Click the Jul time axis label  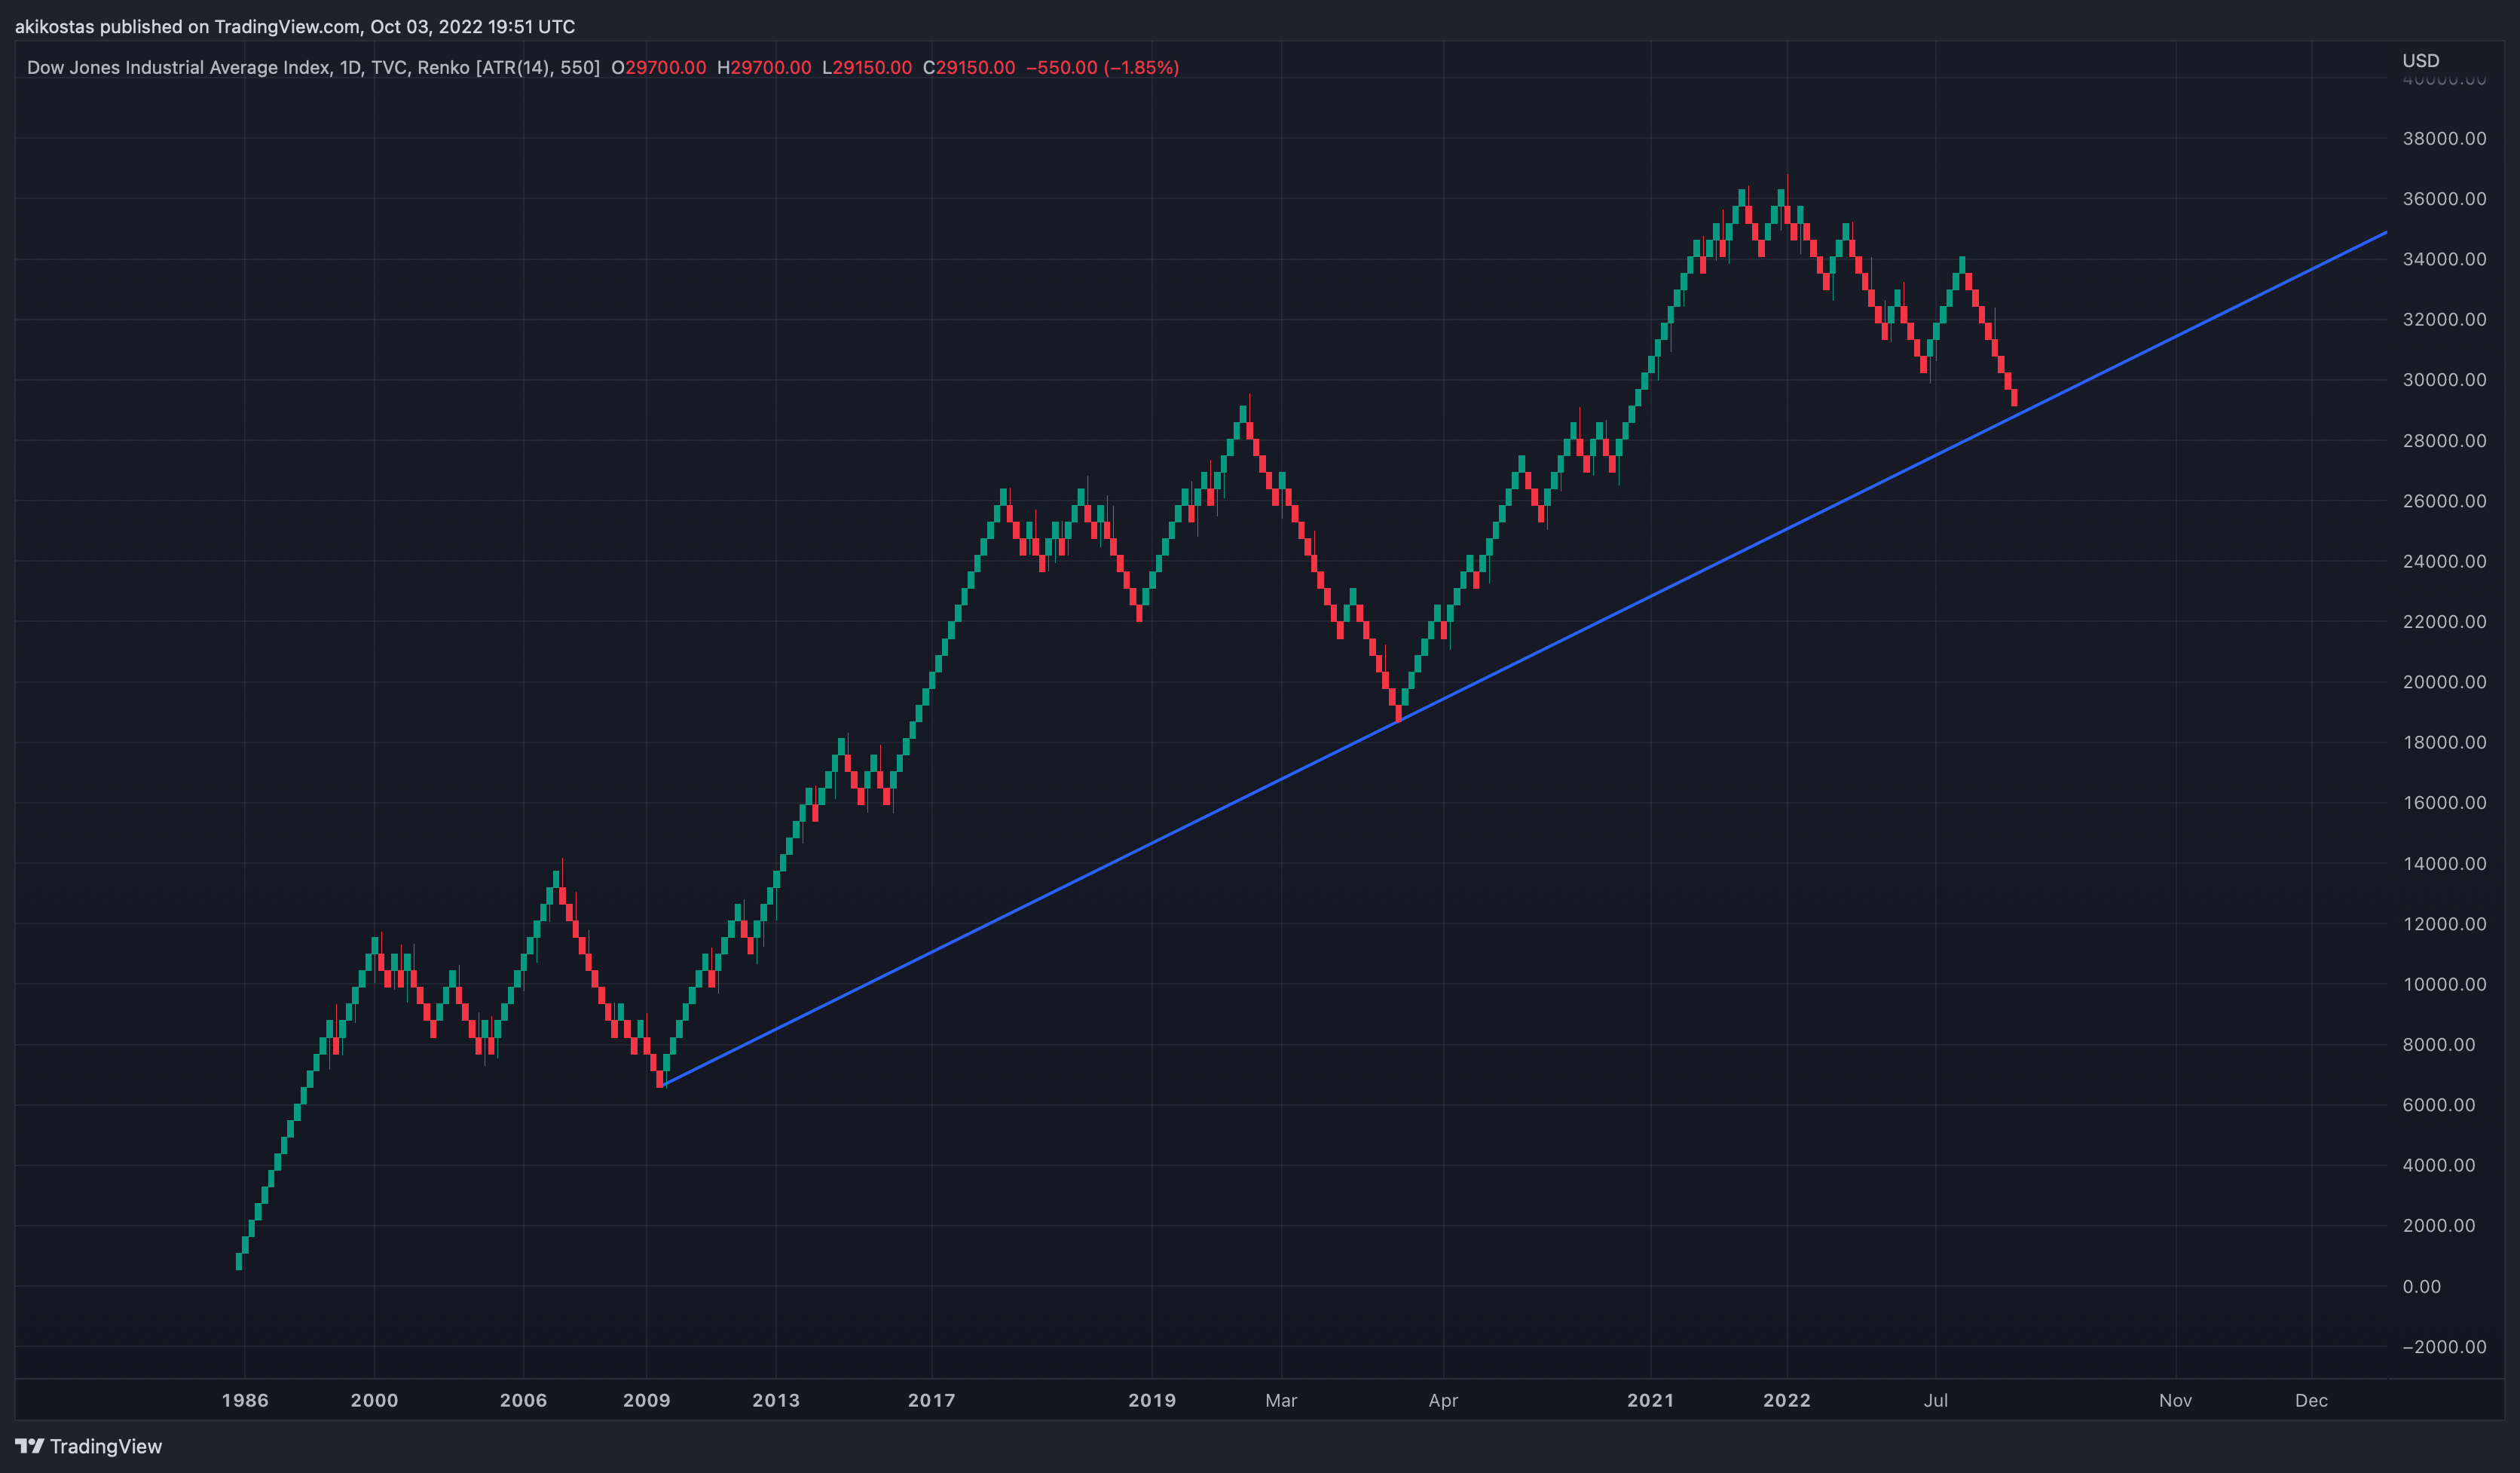(1935, 1400)
